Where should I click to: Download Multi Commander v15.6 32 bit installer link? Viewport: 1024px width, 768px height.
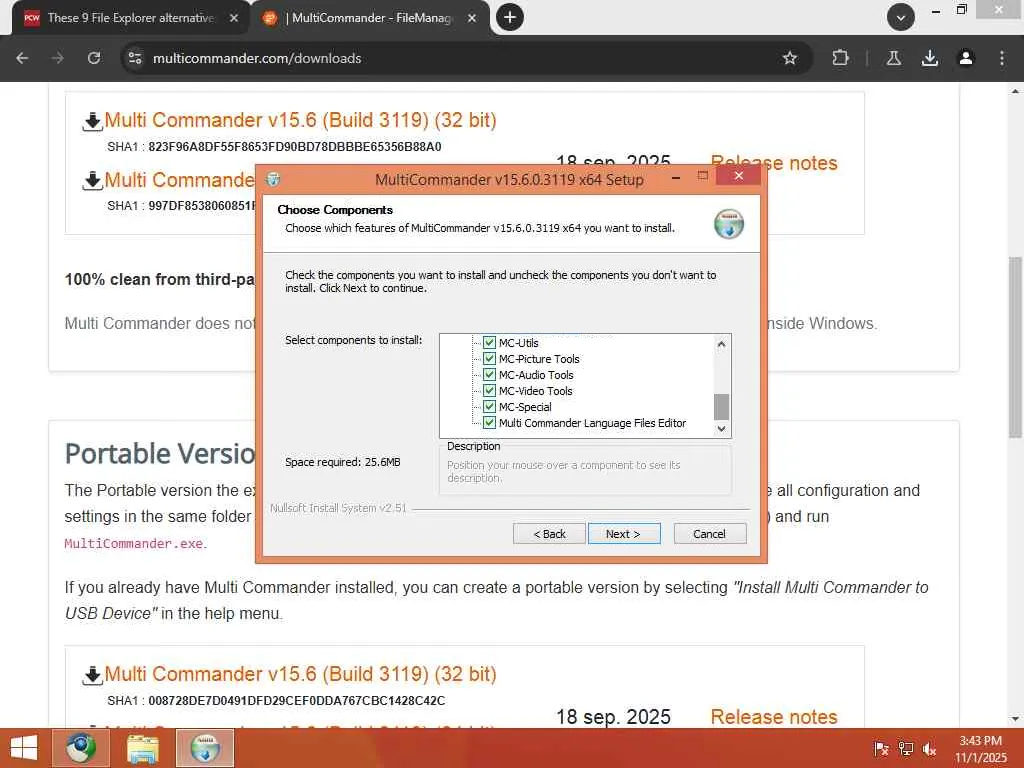tap(300, 120)
